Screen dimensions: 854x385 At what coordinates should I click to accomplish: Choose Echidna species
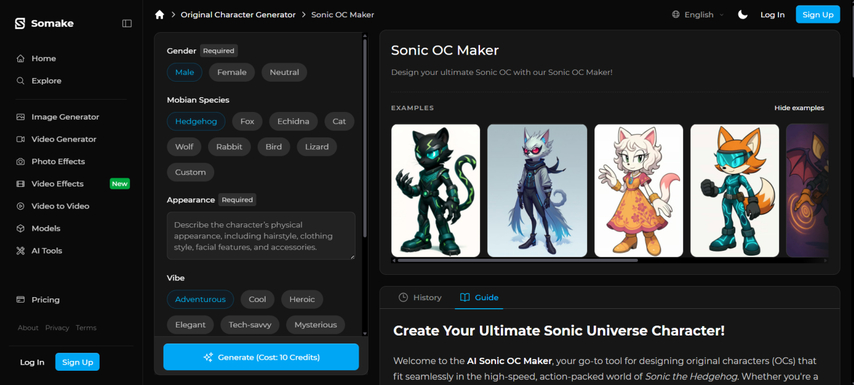click(x=293, y=121)
